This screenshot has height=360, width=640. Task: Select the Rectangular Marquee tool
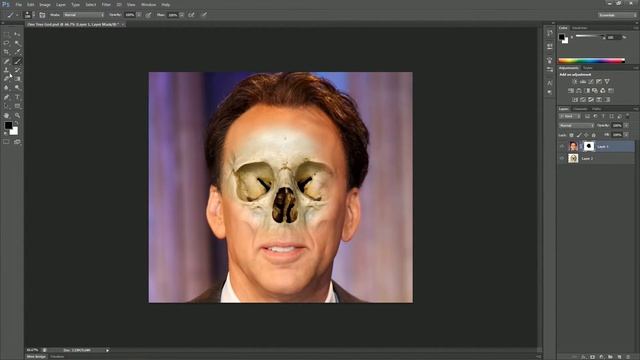tap(6, 35)
